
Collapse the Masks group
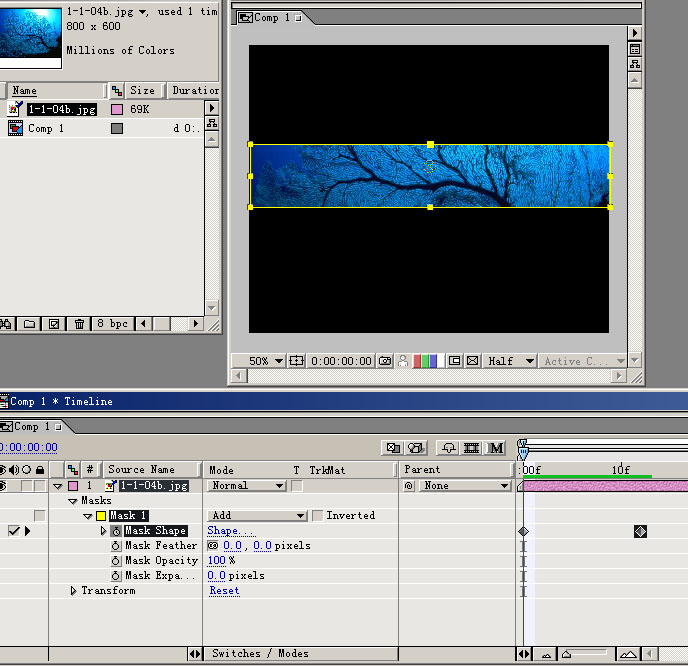tap(73, 501)
